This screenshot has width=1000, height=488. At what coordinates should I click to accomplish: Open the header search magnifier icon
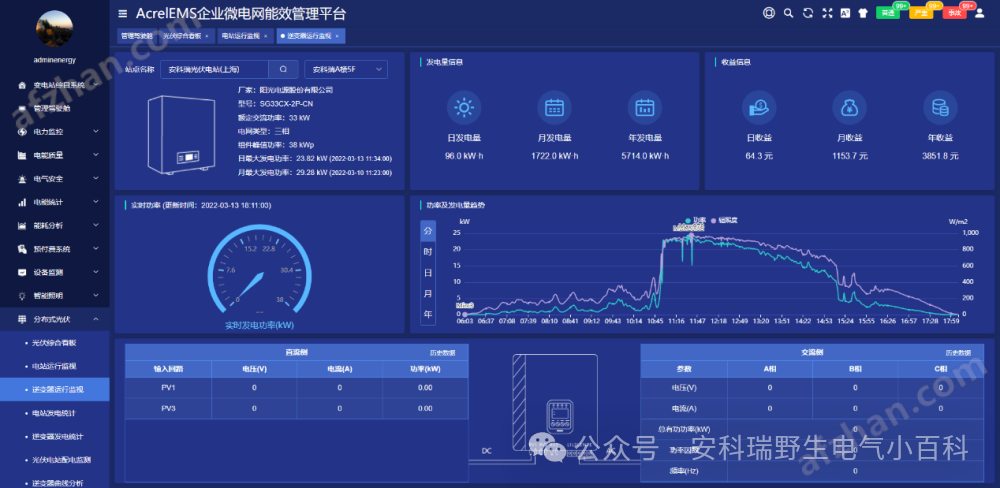click(788, 13)
